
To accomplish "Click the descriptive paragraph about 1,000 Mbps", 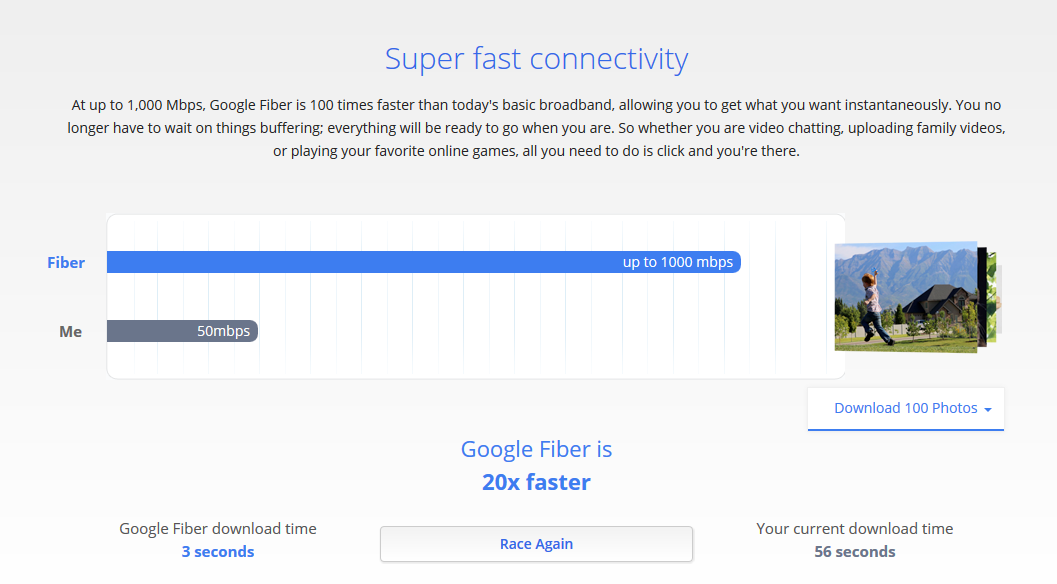I will 536,127.
